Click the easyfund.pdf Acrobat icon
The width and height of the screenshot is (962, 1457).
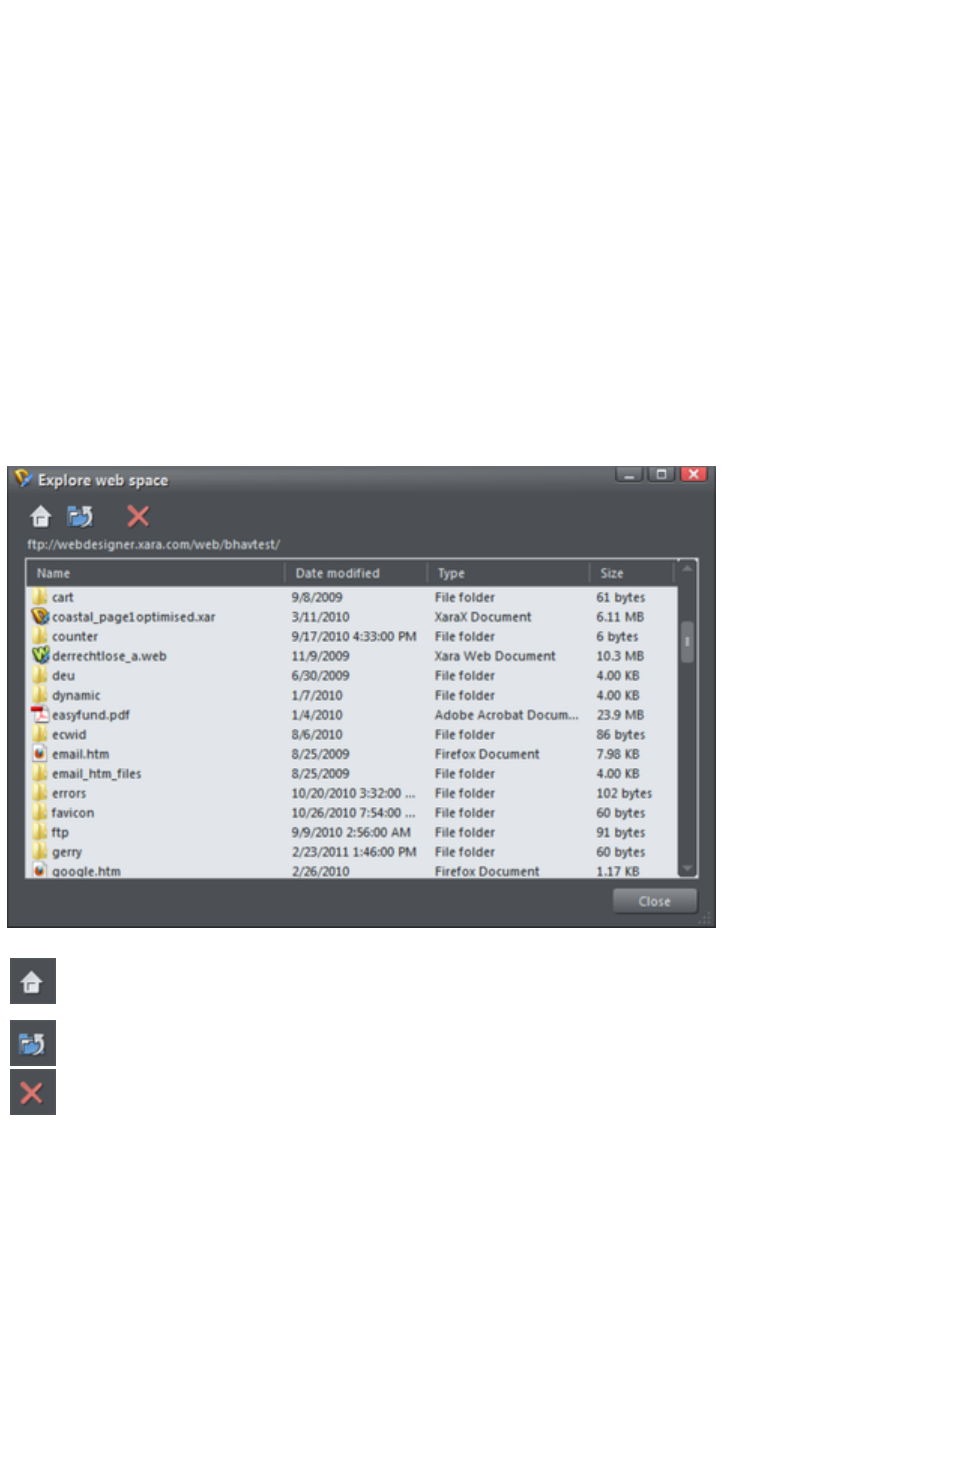40,715
